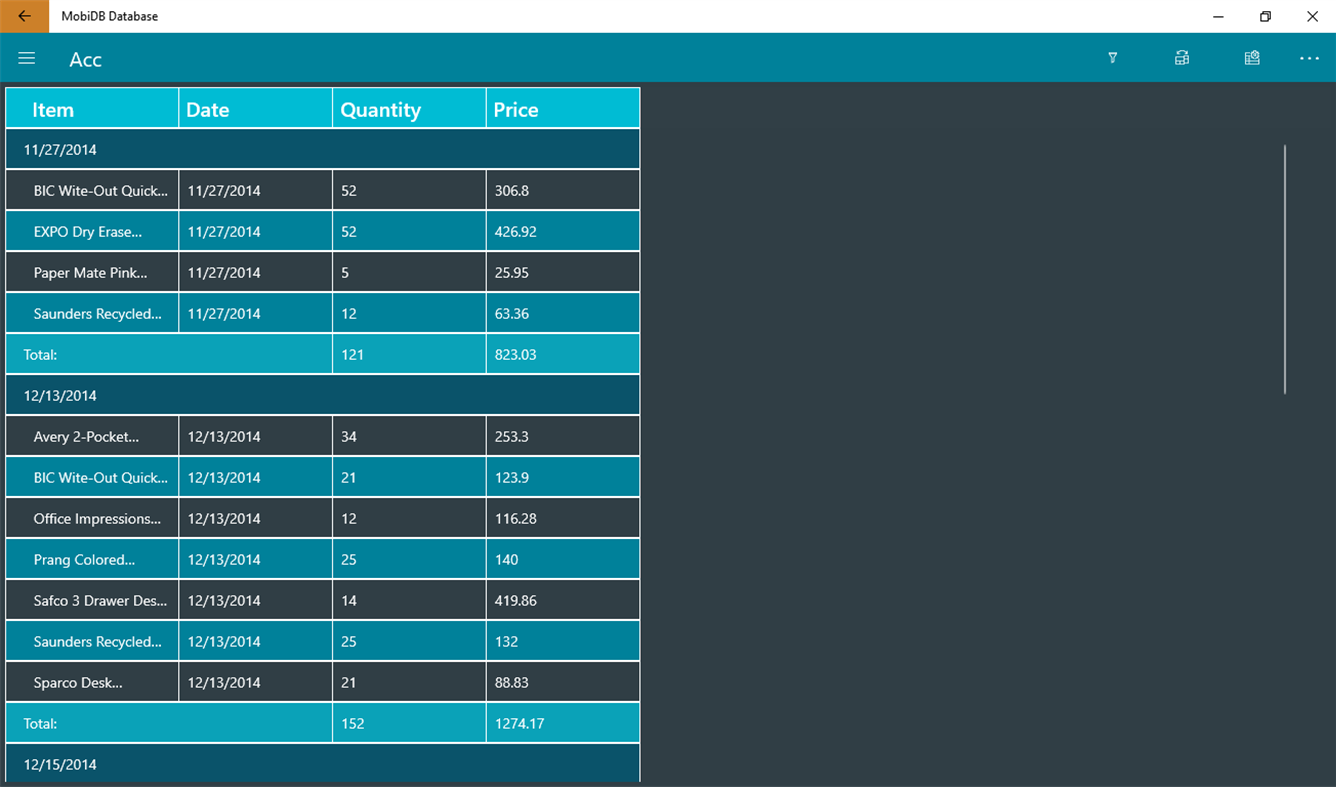
Task: Go back with the orange arrow button
Action: tap(24, 16)
